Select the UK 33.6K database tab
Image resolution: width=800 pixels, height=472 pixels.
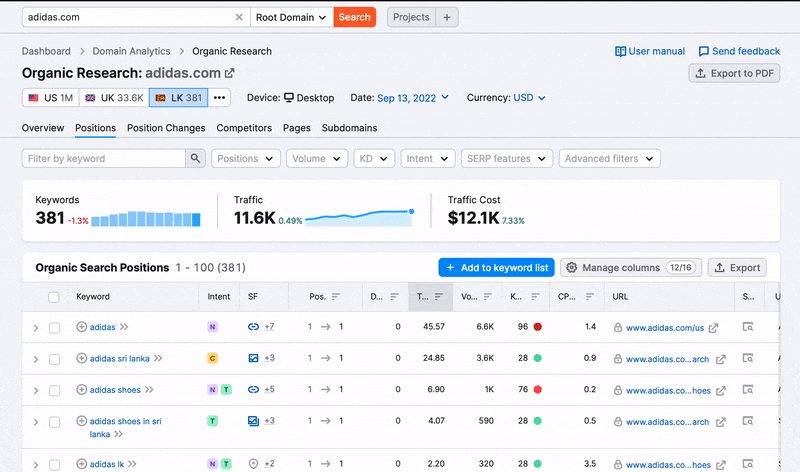(x=114, y=98)
